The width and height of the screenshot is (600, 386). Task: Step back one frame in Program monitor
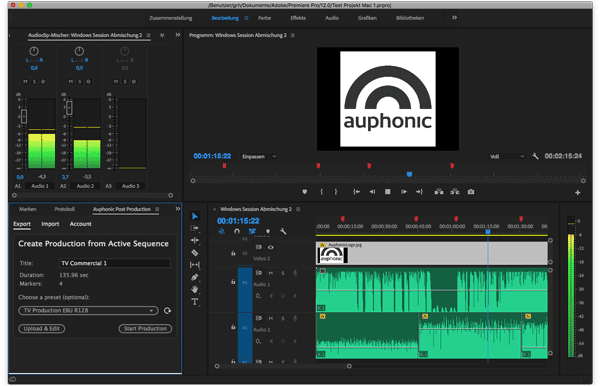[372, 192]
